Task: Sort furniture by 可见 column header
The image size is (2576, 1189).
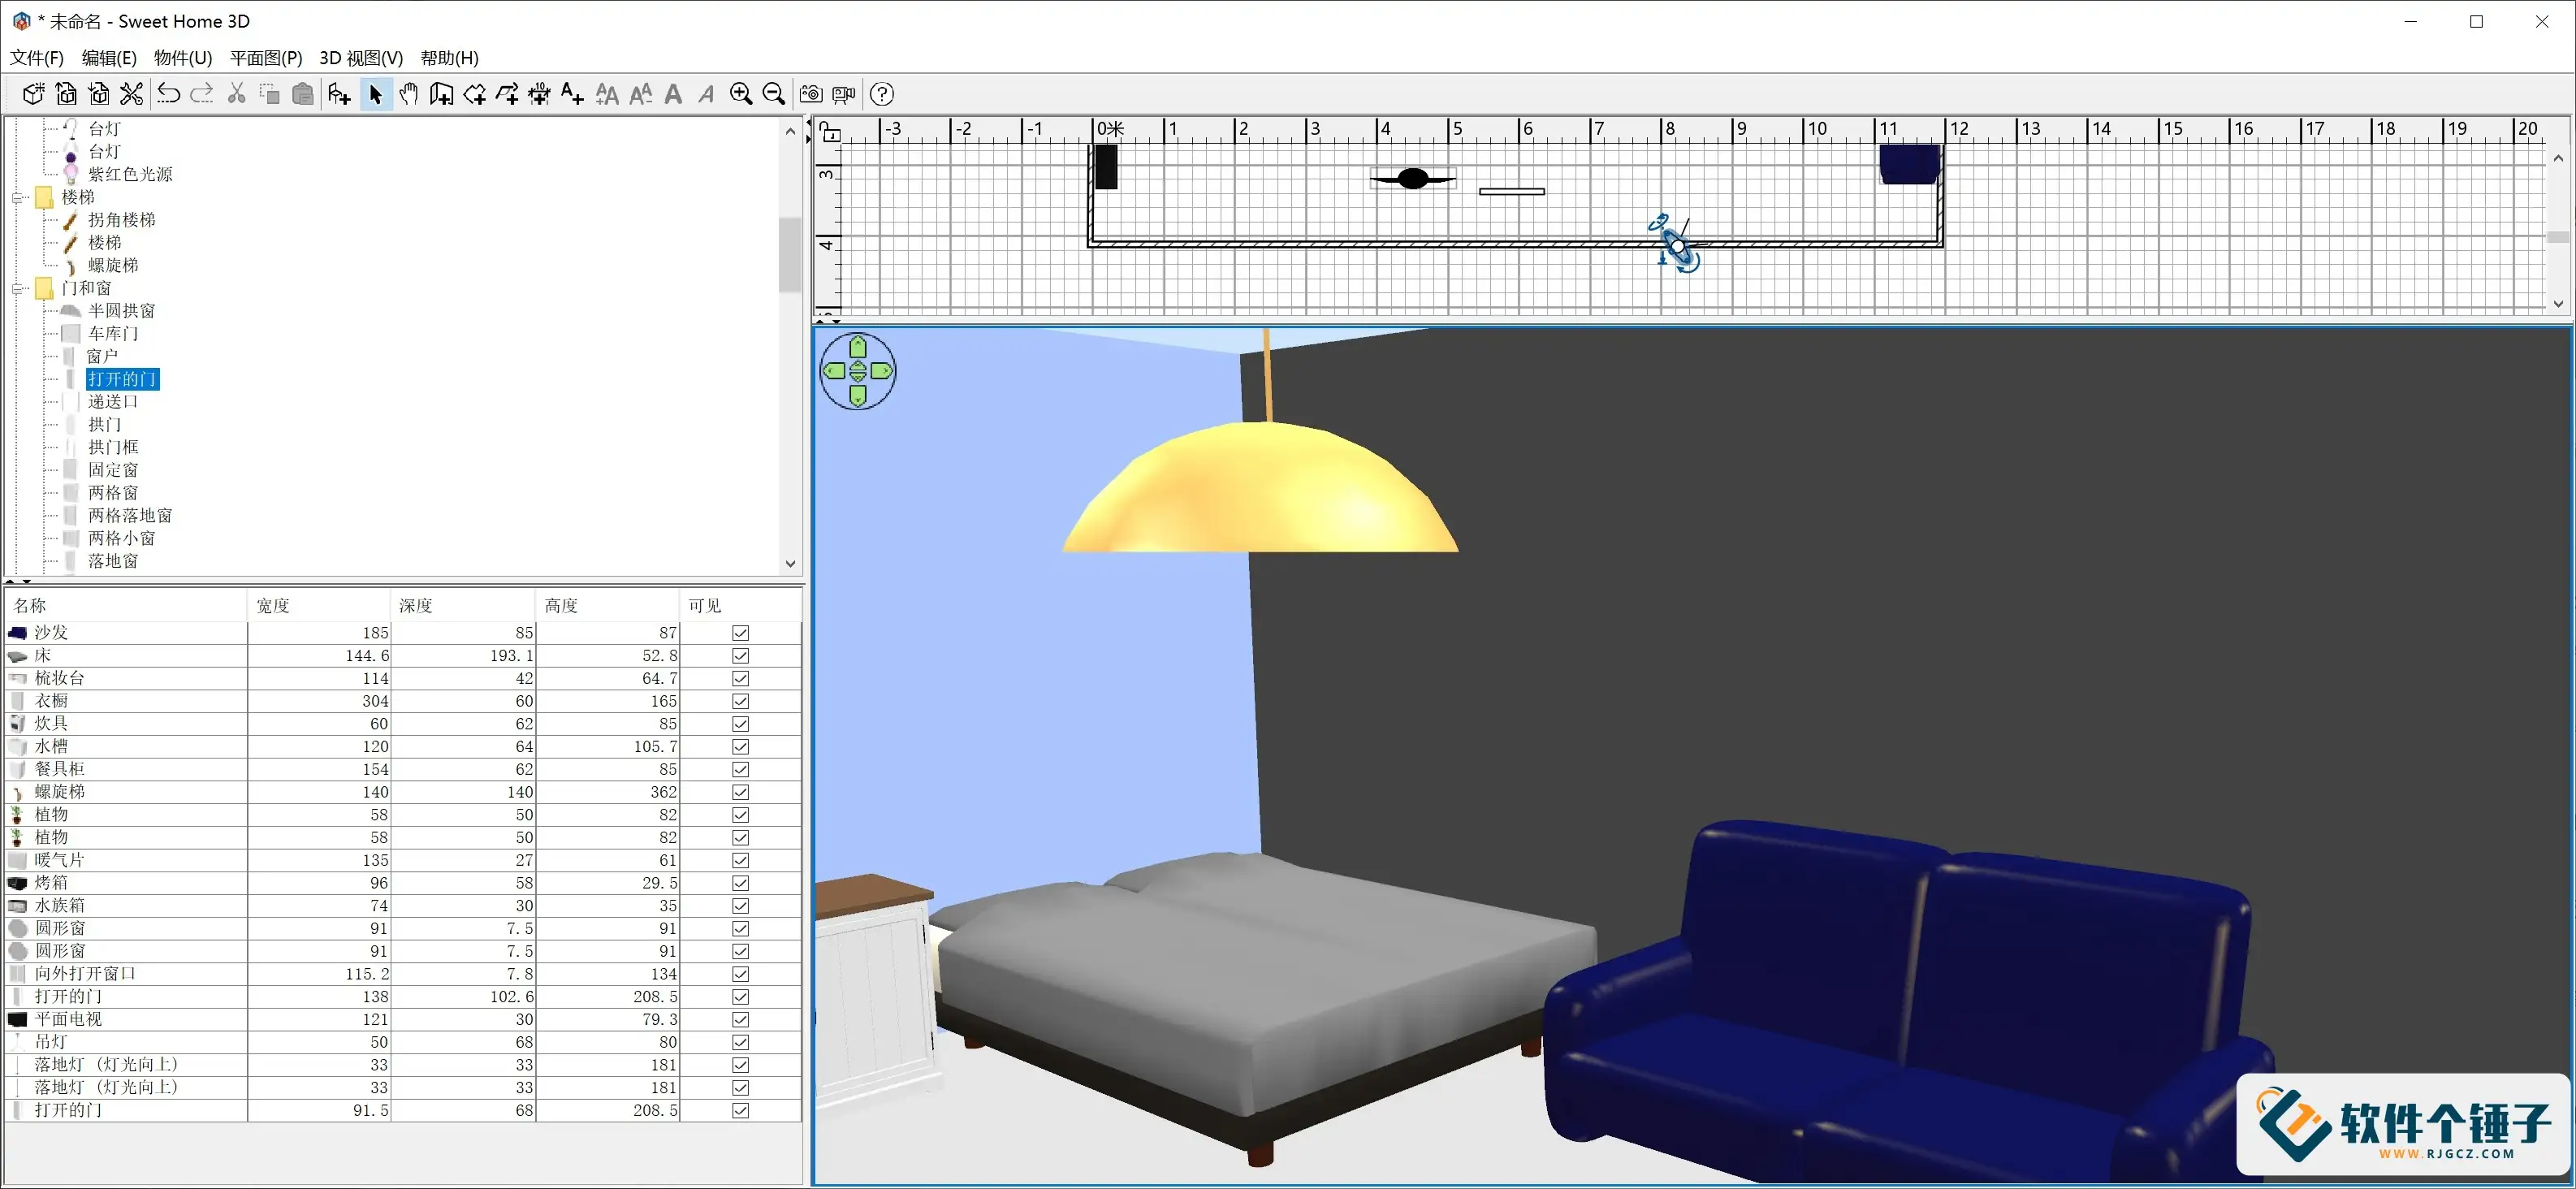Action: tap(740, 605)
